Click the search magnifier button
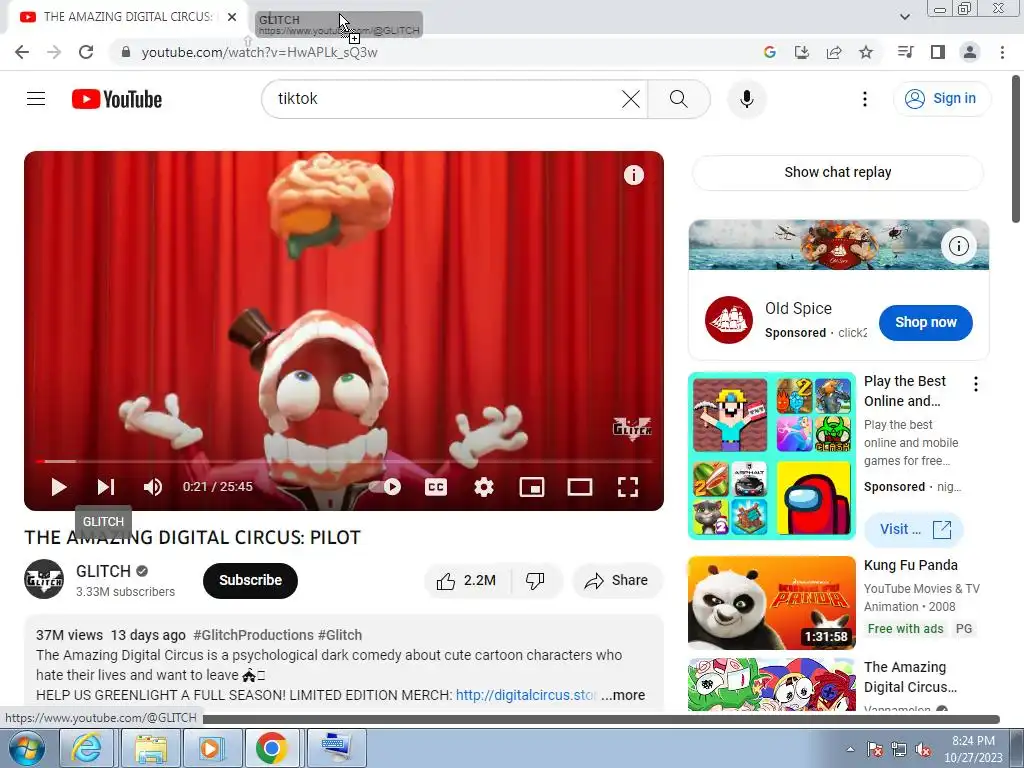1024x768 pixels. point(679,99)
